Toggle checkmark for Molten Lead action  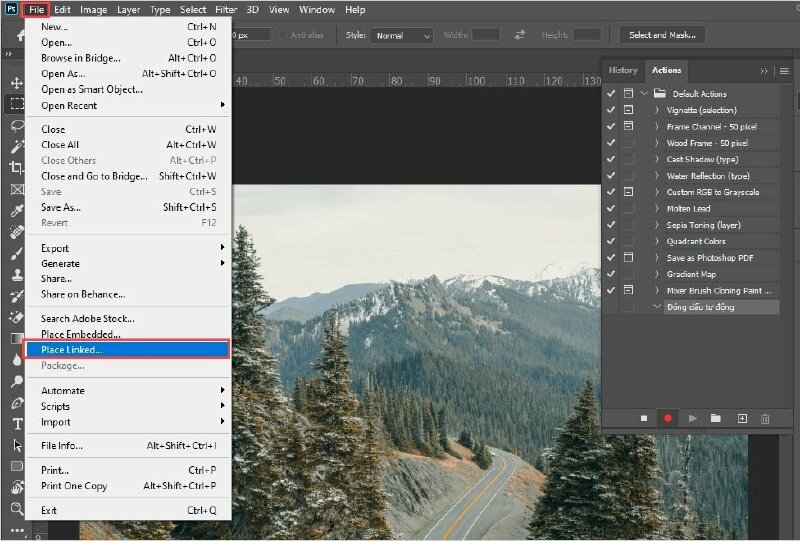coord(610,208)
